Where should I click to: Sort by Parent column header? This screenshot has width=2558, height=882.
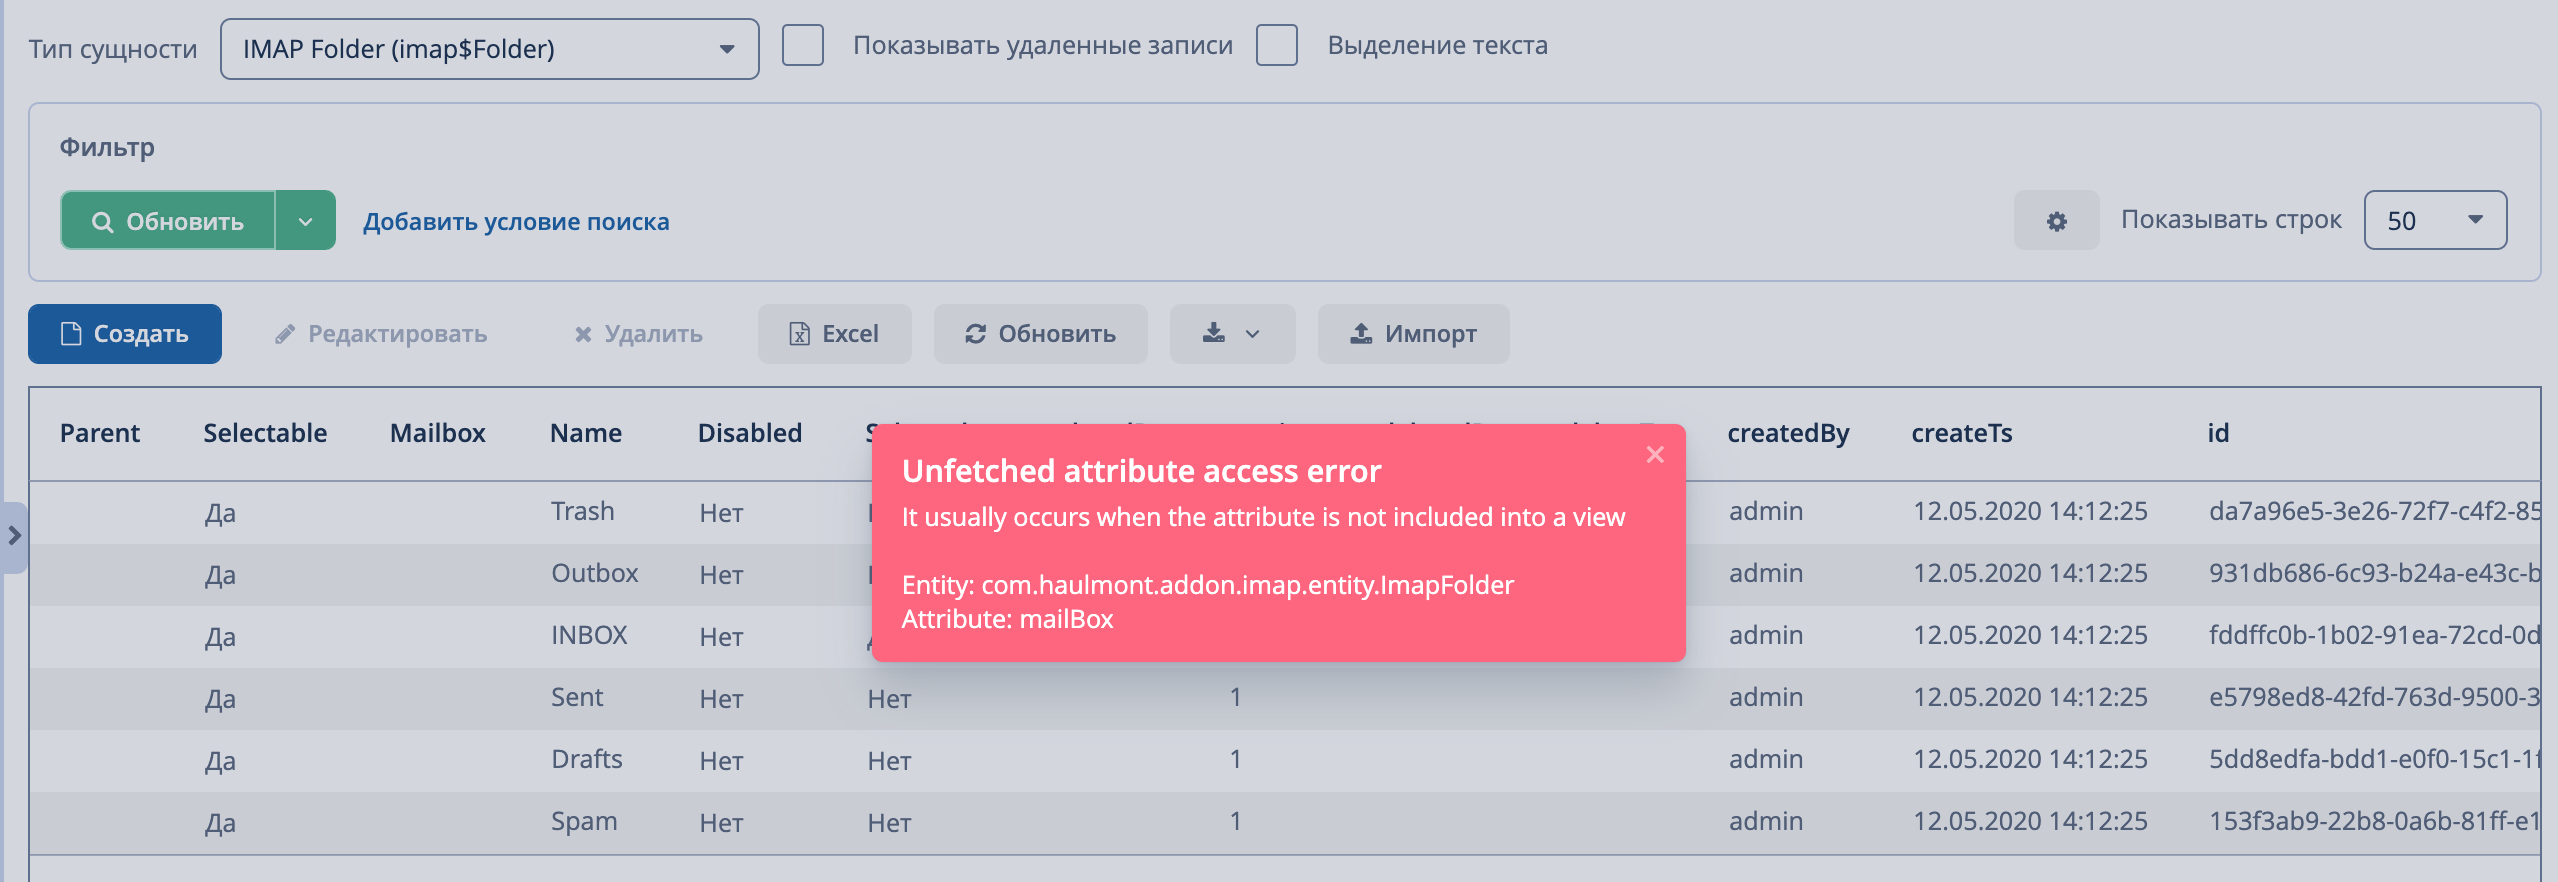pyautogui.click(x=100, y=433)
